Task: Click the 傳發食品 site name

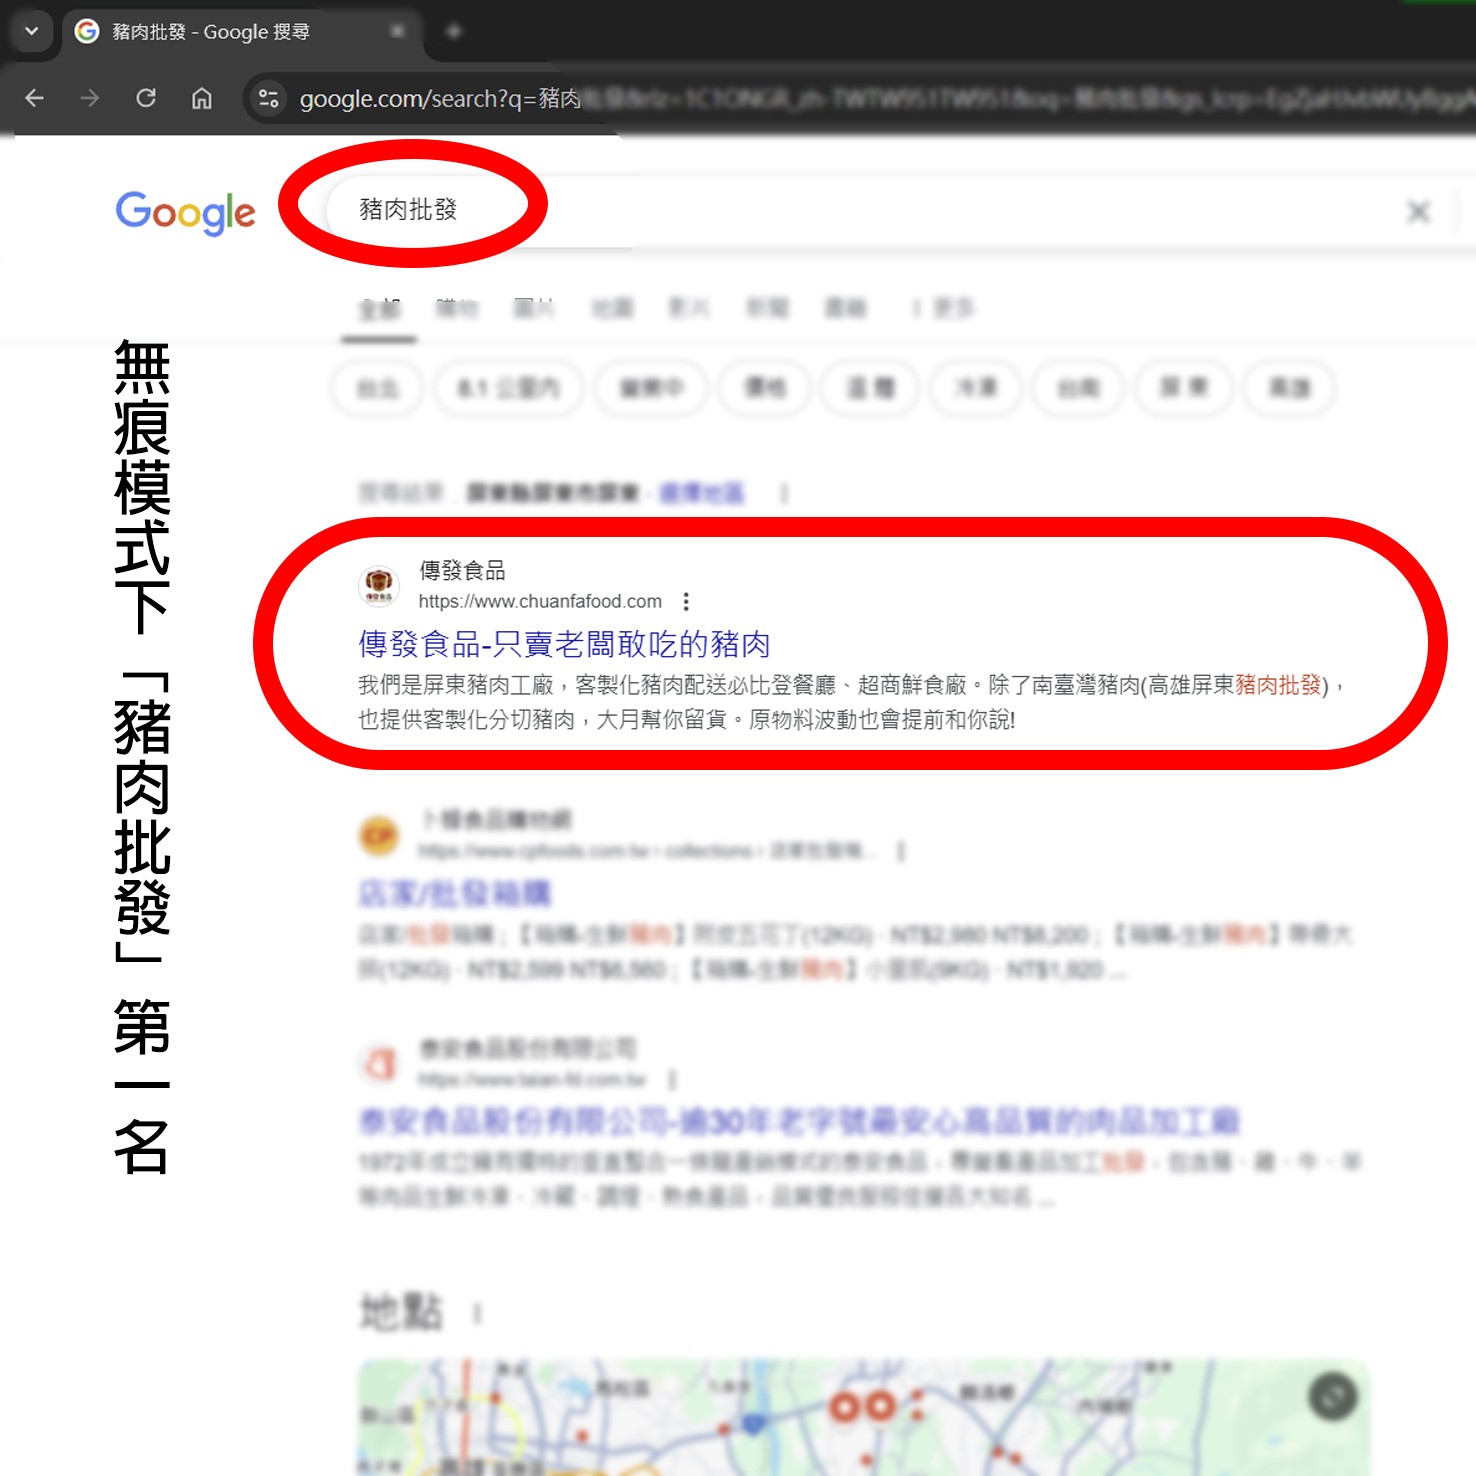Action: tap(462, 571)
